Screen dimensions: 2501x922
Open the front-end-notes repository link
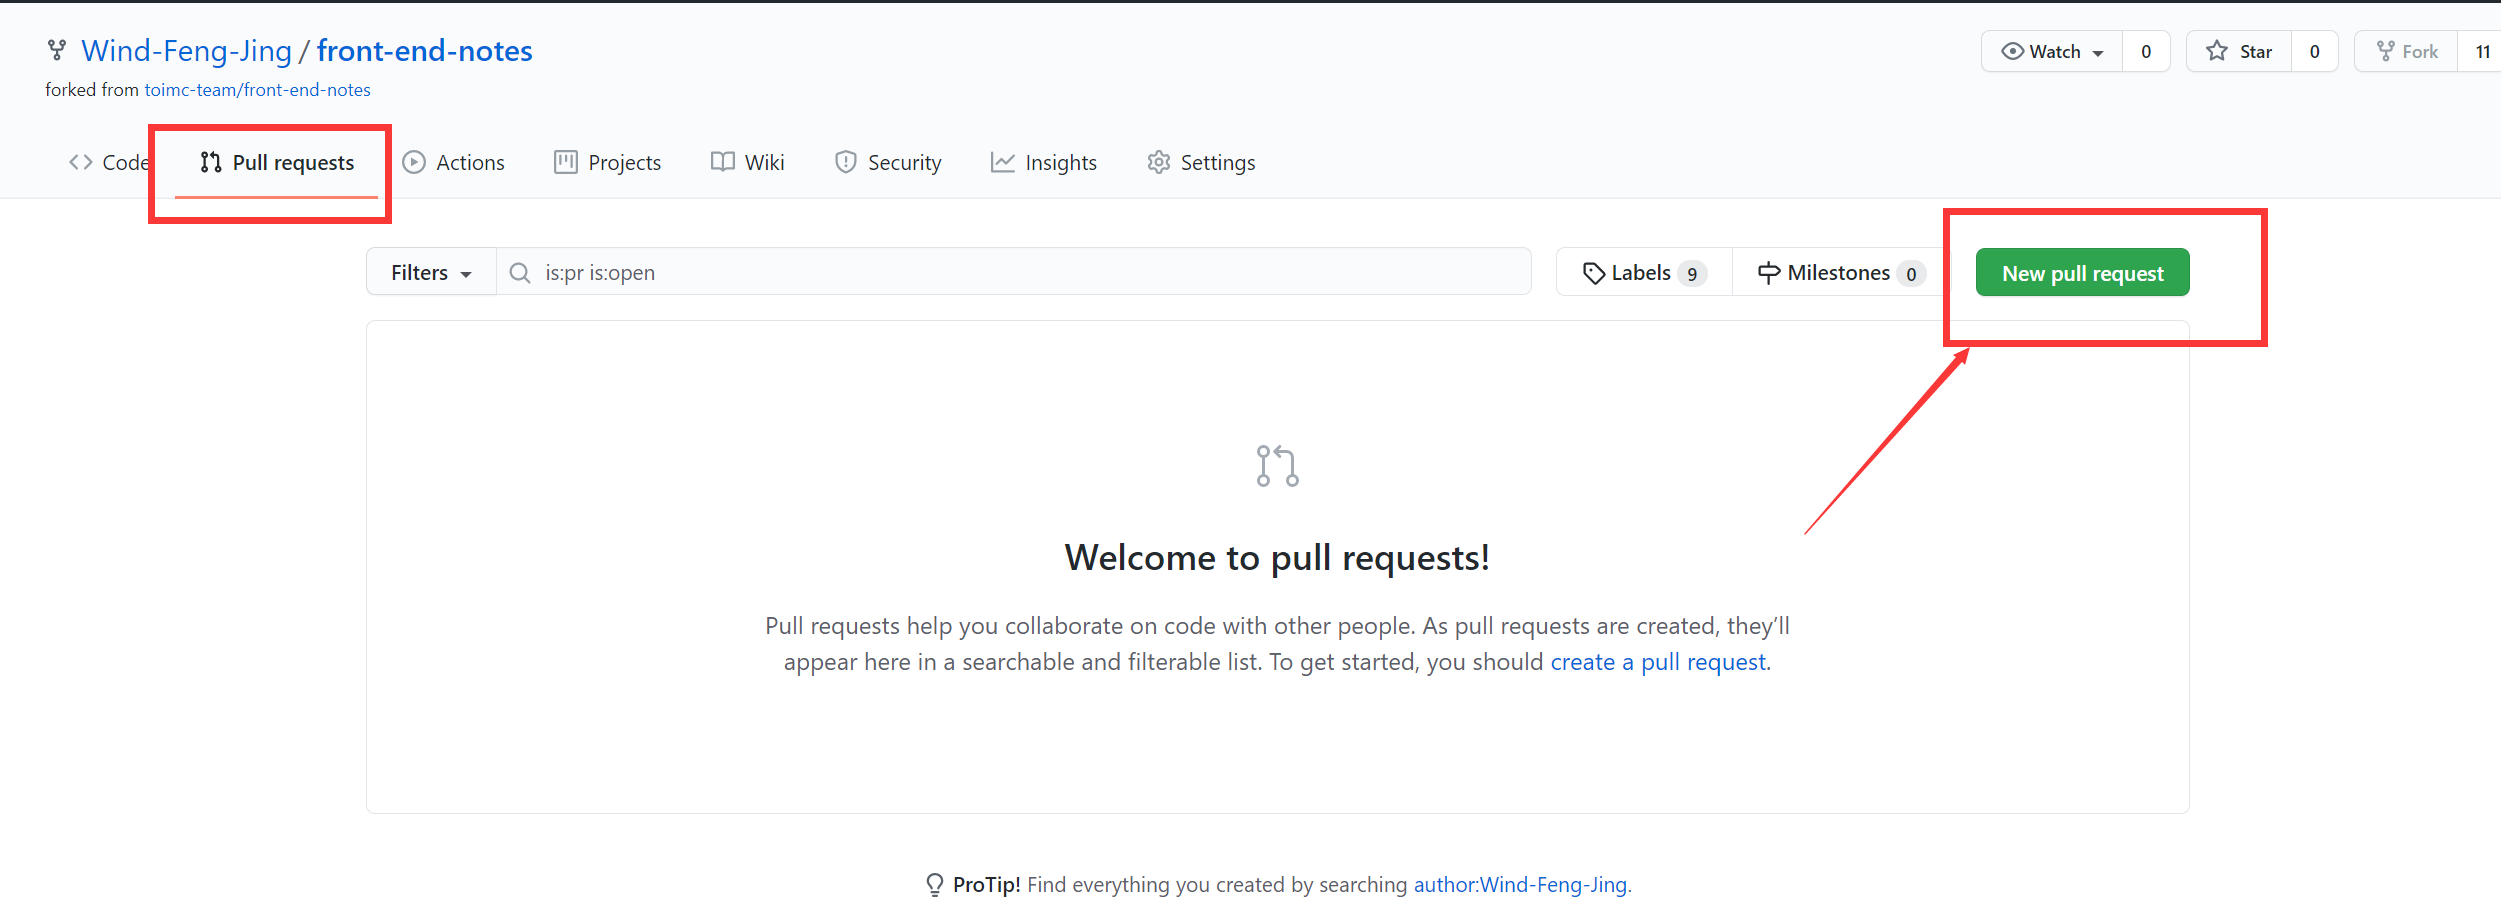pyautogui.click(x=424, y=51)
